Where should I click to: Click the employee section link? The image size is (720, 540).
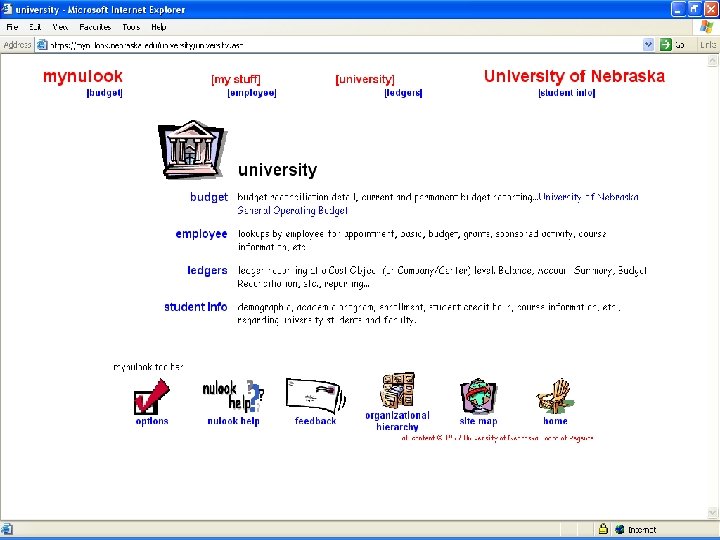tap(201, 234)
